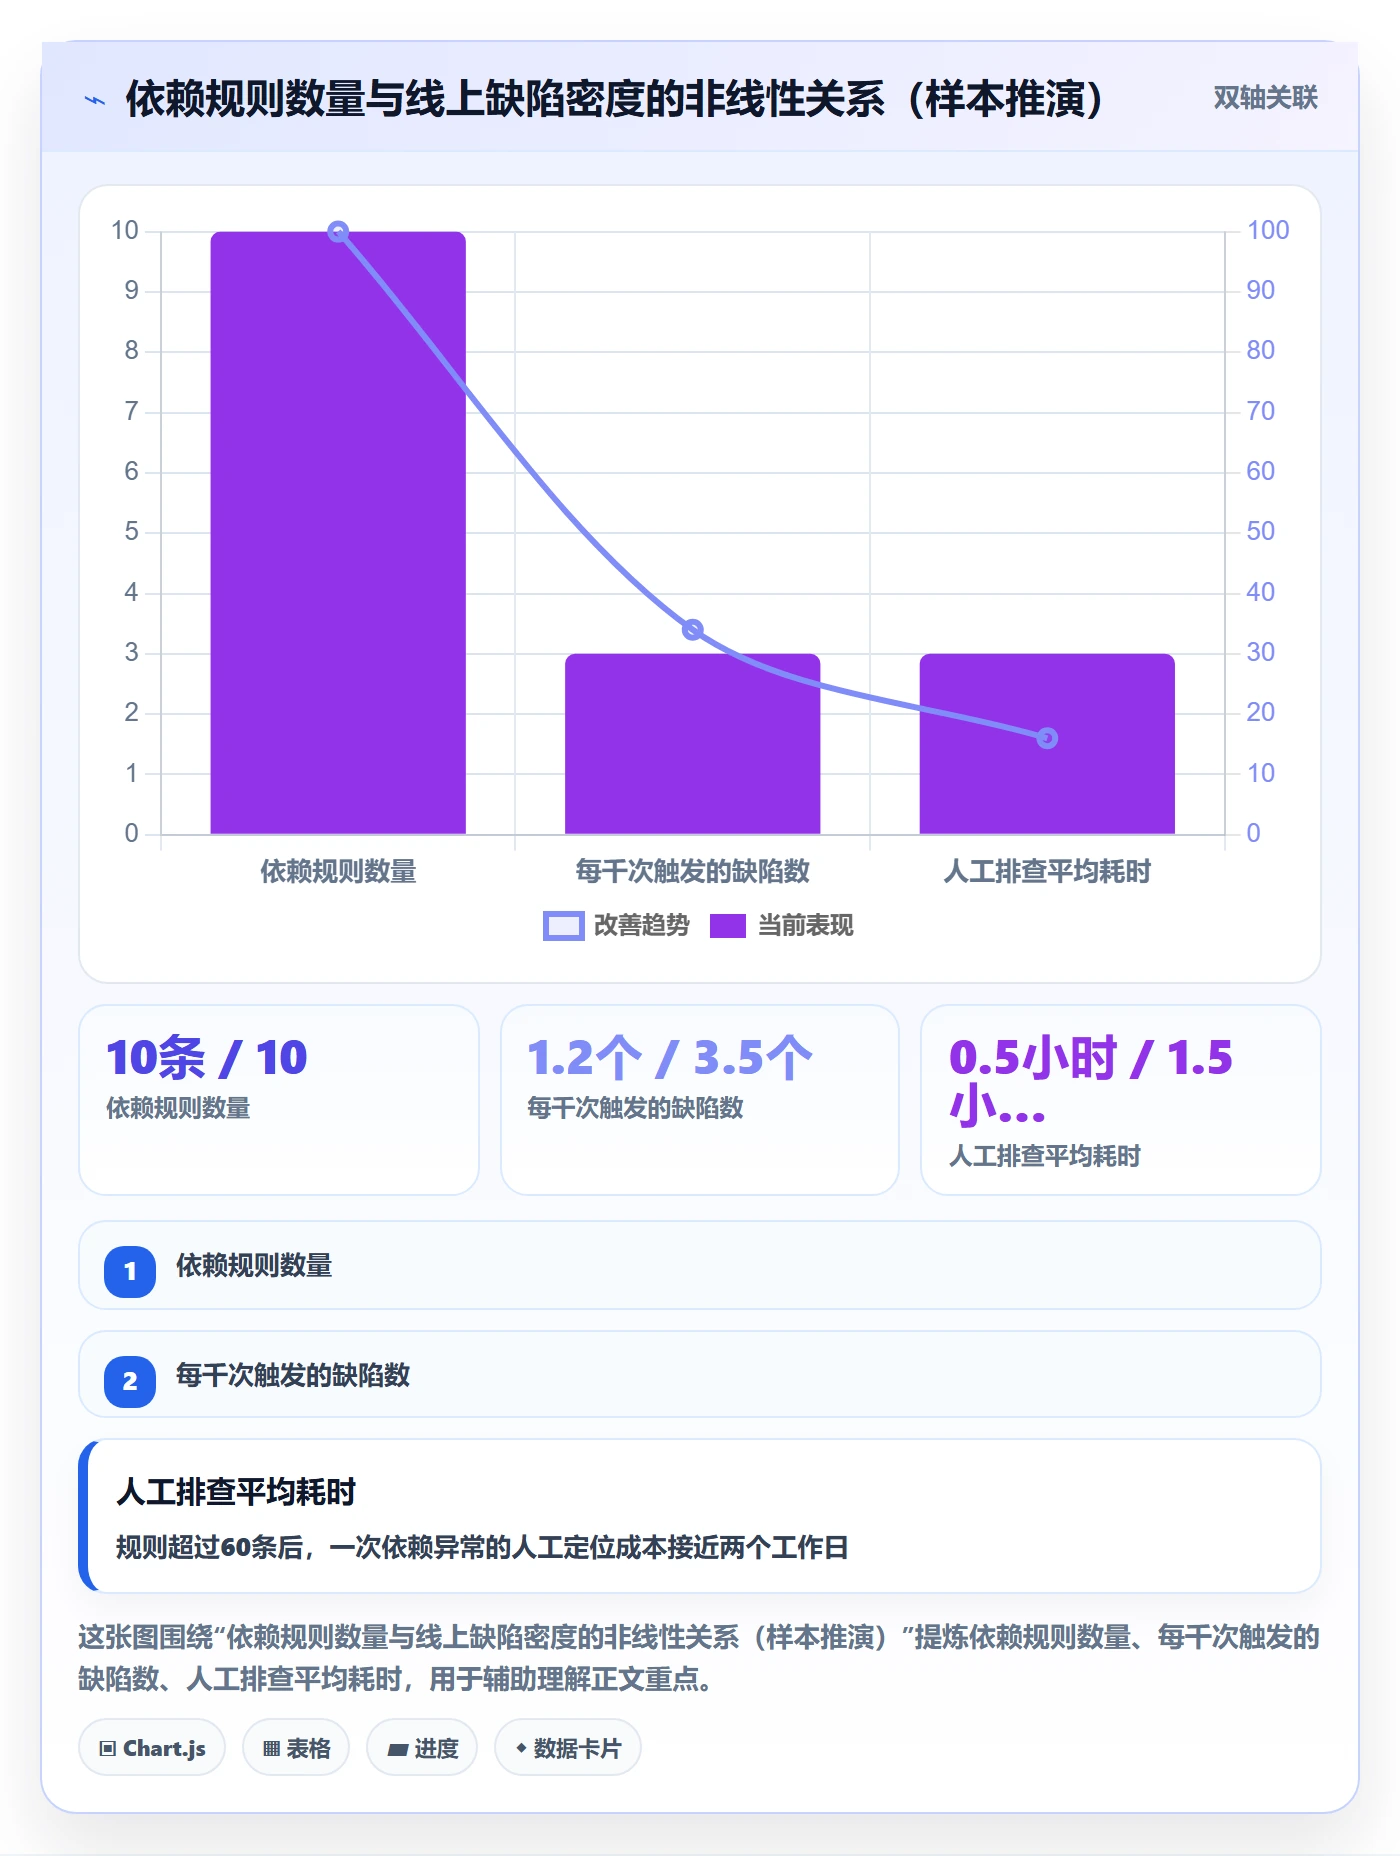Select the list row labeled 每千次触发的缺陷数
Viewport: 1400px width, 1856px height.
pos(700,1374)
